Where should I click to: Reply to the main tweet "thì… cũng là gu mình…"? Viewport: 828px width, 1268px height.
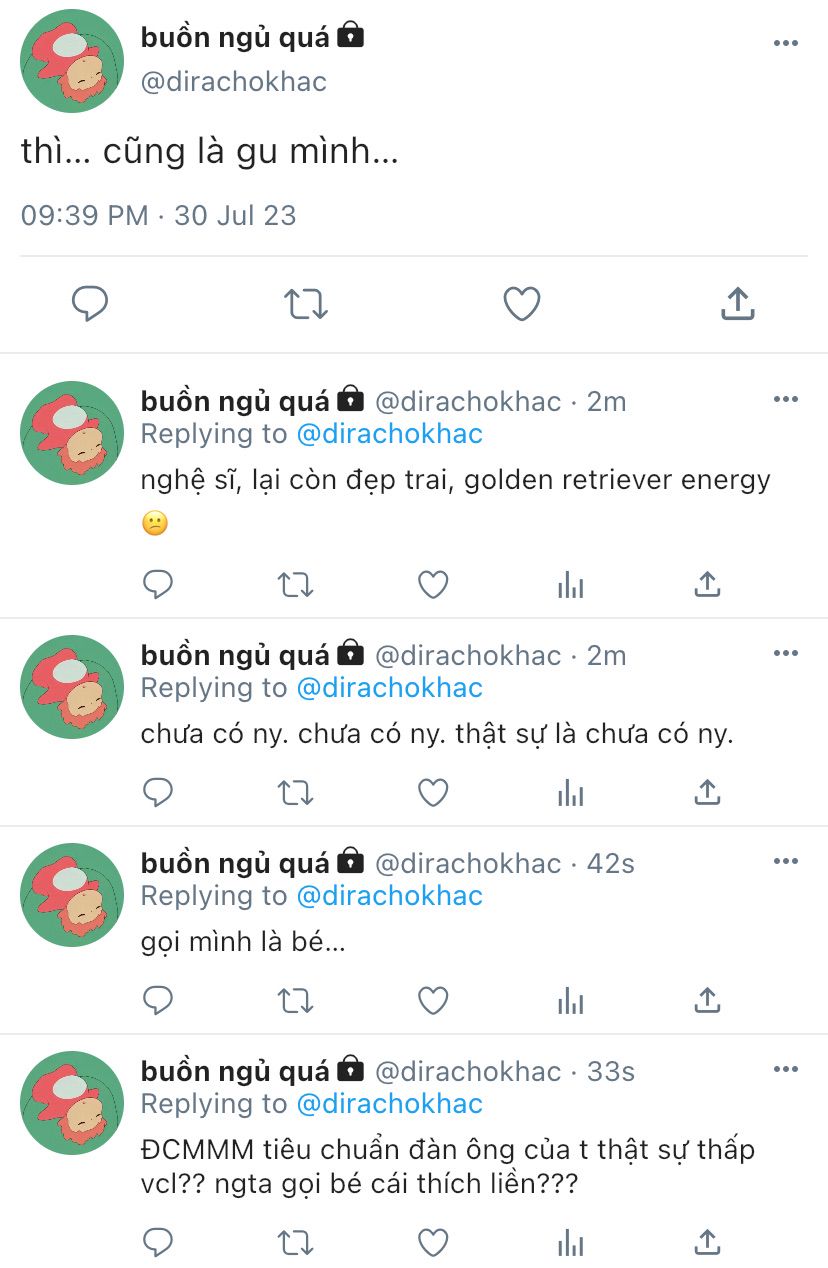90,303
